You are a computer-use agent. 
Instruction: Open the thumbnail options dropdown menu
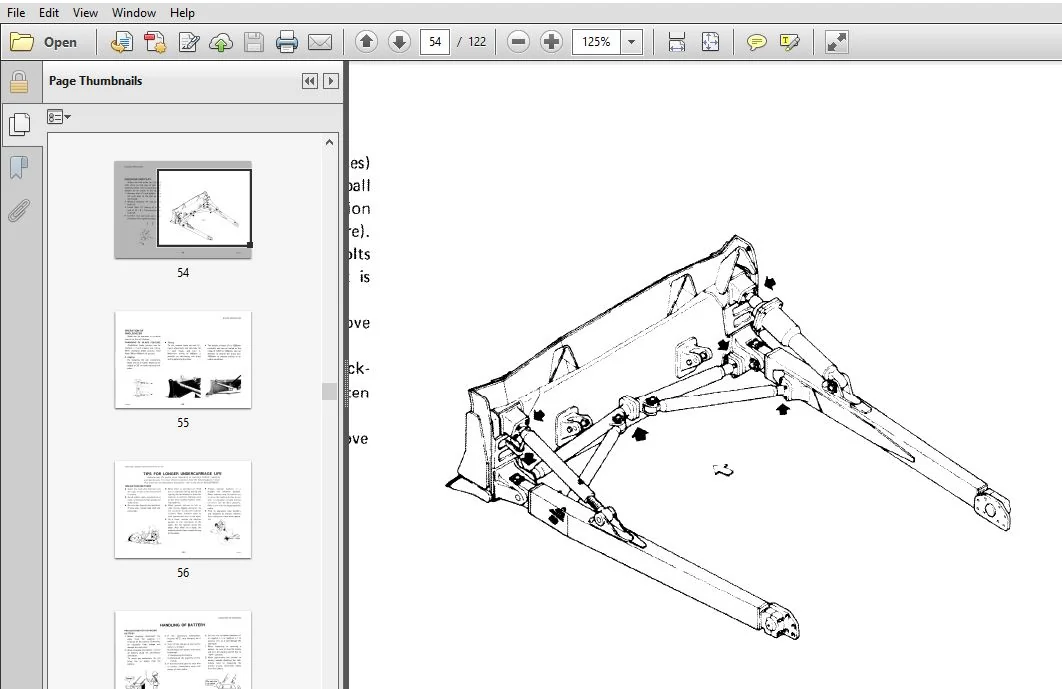click(59, 117)
